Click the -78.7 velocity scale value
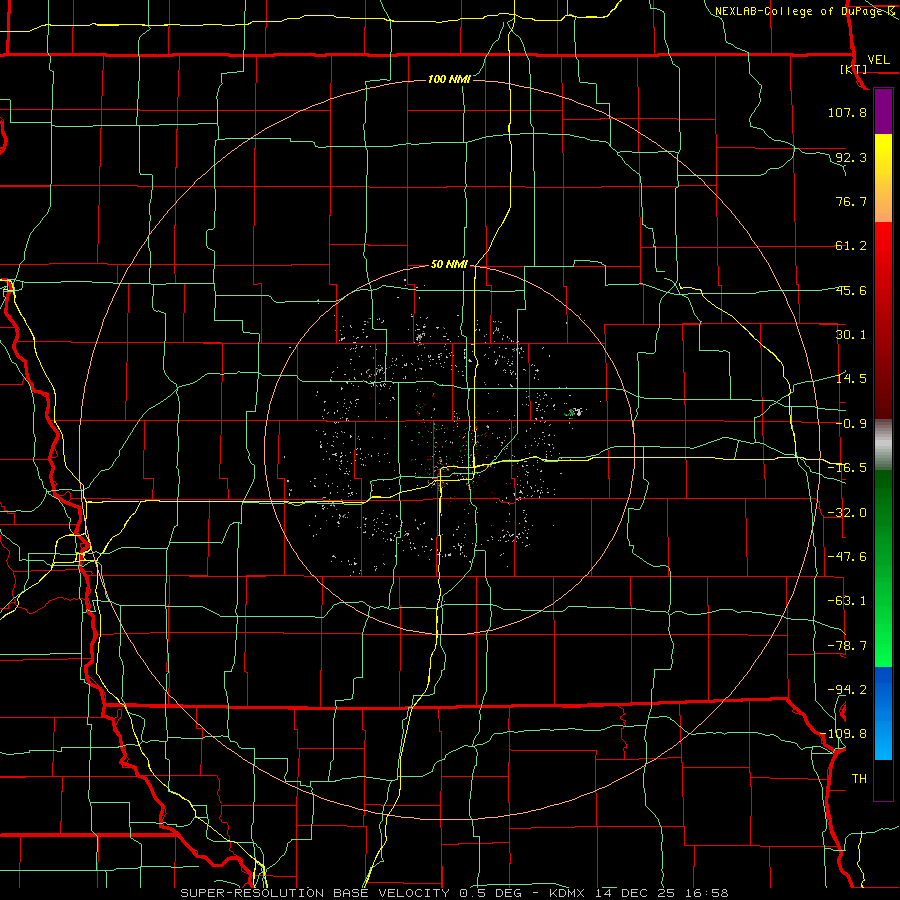The width and height of the screenshot is (900, 900). (847, 646)
